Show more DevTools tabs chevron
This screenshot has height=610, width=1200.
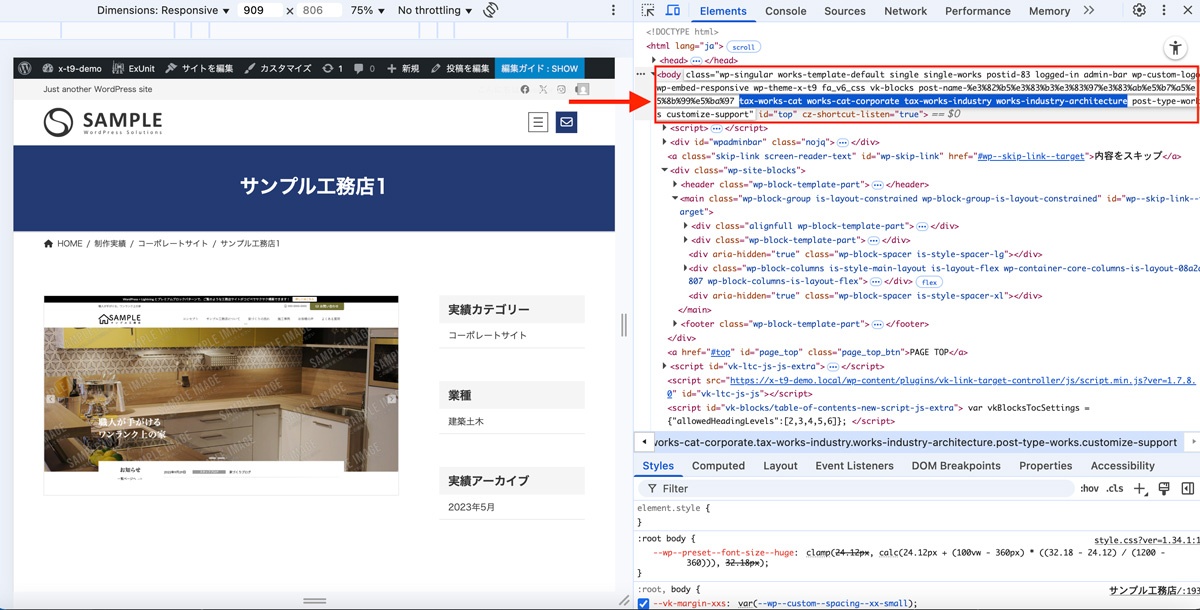(x=1089, y=11)
